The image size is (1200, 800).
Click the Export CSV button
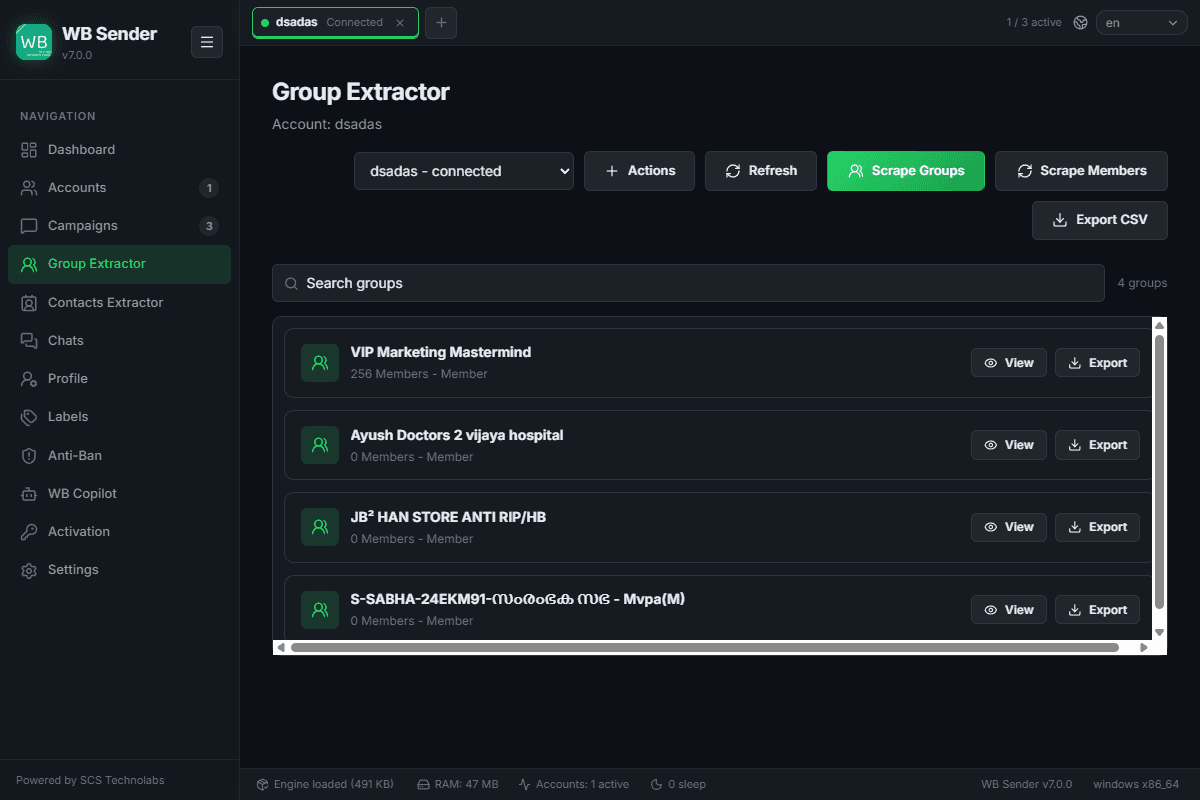(x=1100, y=220)
